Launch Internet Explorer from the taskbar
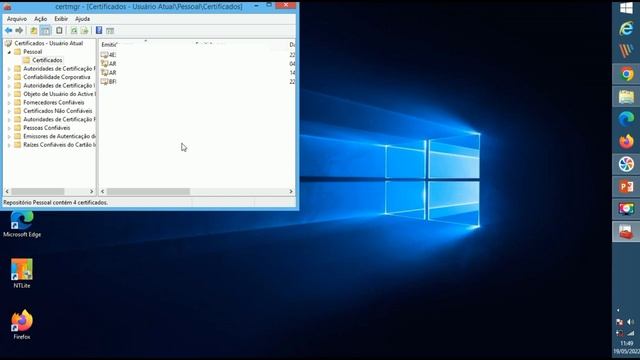 (x=626, y=29)
